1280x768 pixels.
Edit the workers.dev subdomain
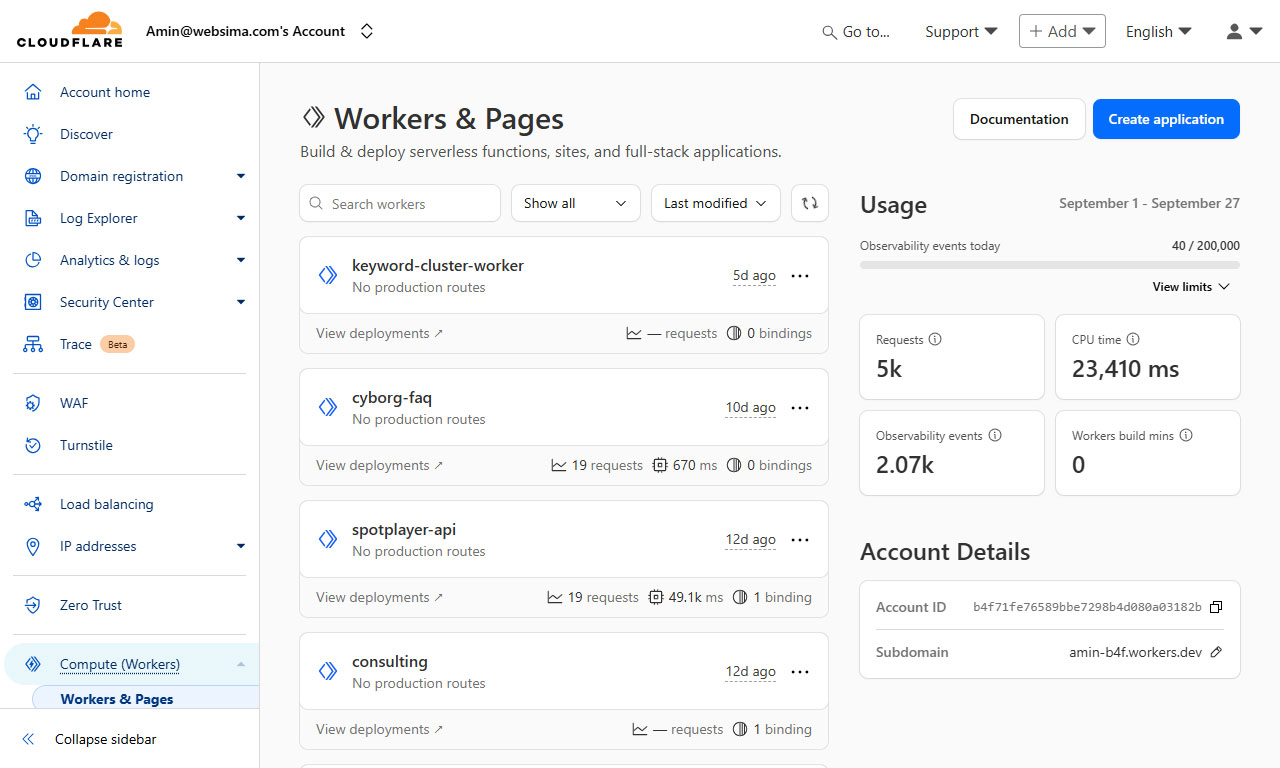(1216, 652)
